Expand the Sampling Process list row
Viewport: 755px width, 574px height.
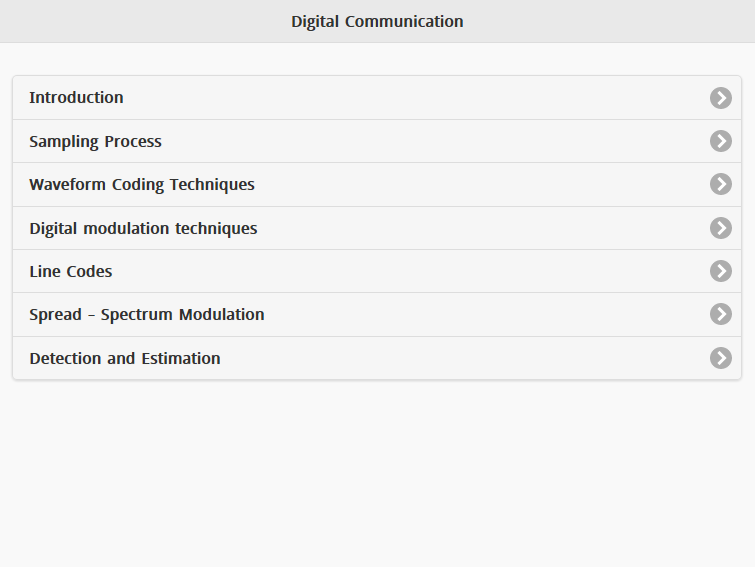(377, 141)
